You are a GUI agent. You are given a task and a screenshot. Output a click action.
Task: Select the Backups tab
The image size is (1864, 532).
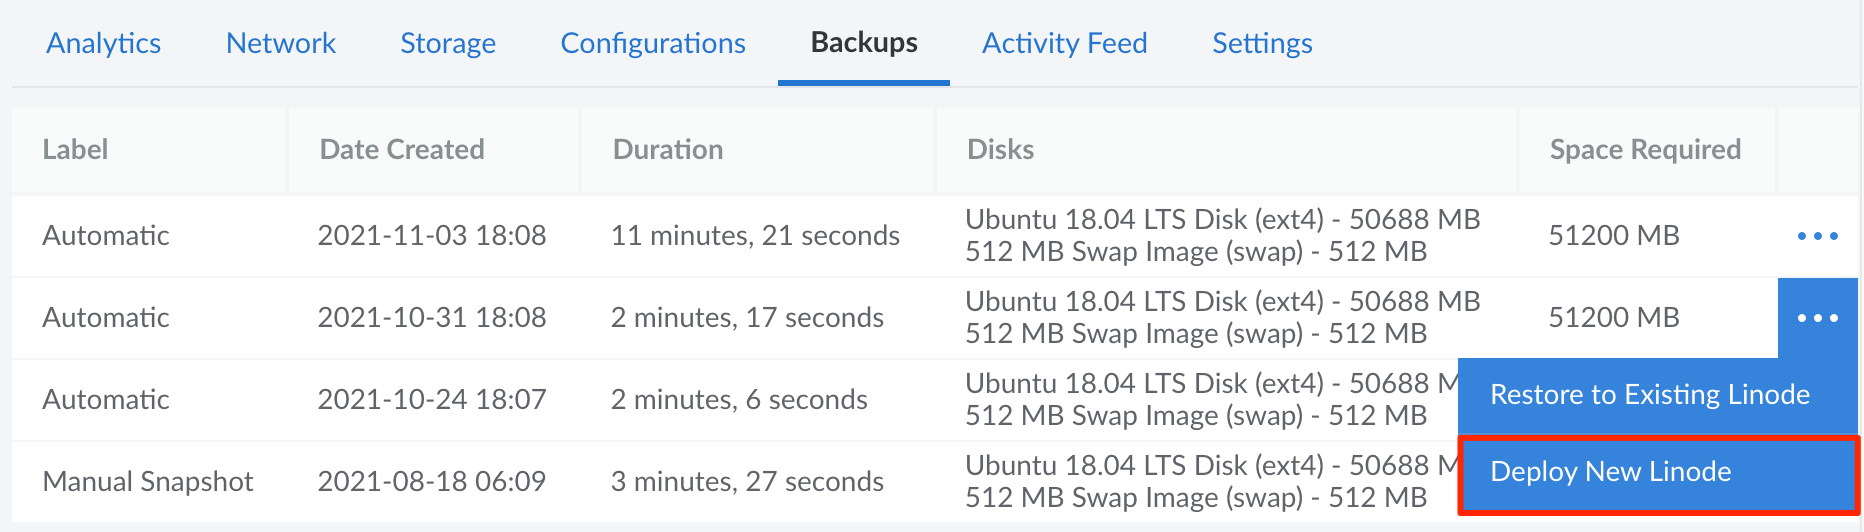point(864,43)
